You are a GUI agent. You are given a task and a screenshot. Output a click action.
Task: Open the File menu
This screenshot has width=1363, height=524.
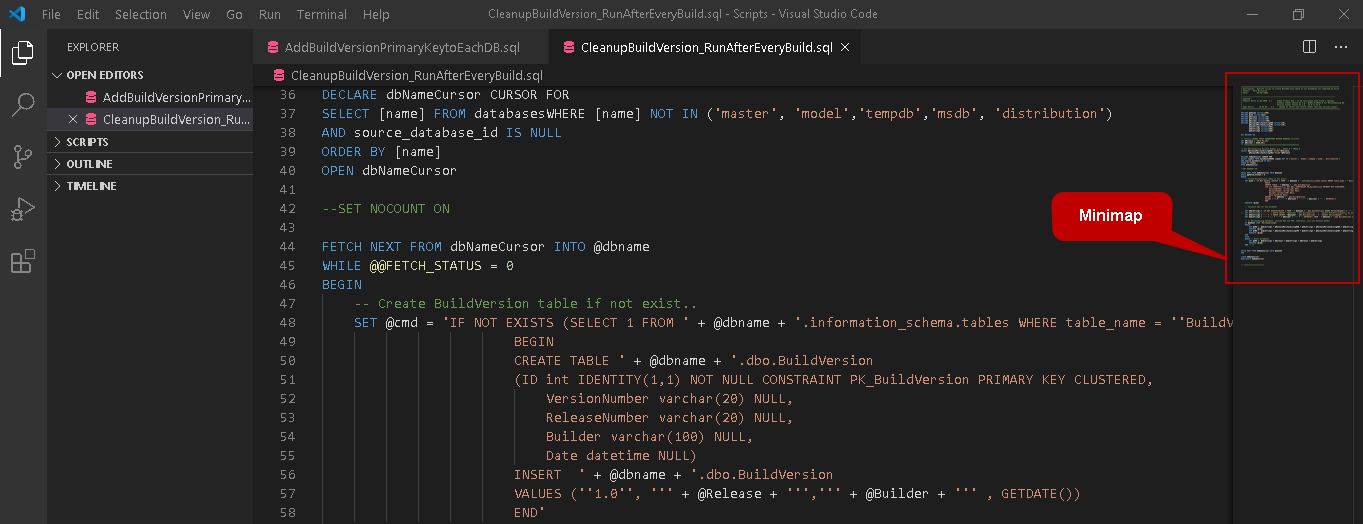point(51,14)
